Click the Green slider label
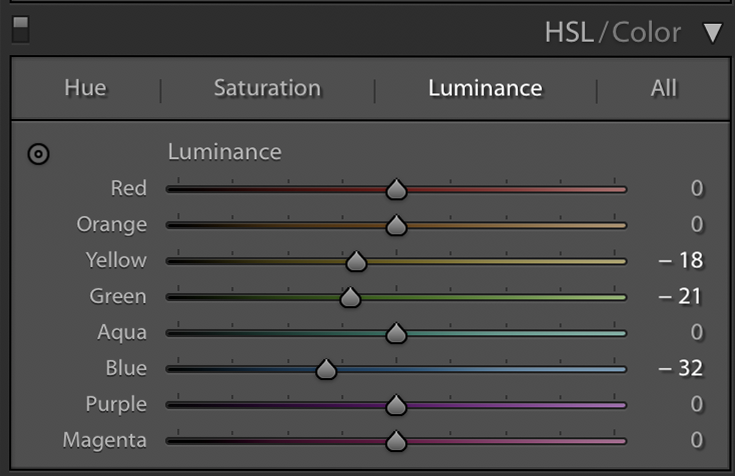This screenshot has width=735, height=476. pyautogui.click(x=118, y=296)
